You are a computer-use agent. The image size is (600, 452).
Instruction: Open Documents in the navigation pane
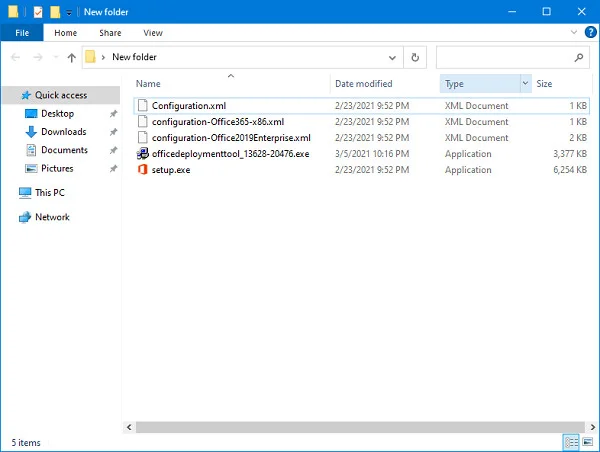[64, 150]
